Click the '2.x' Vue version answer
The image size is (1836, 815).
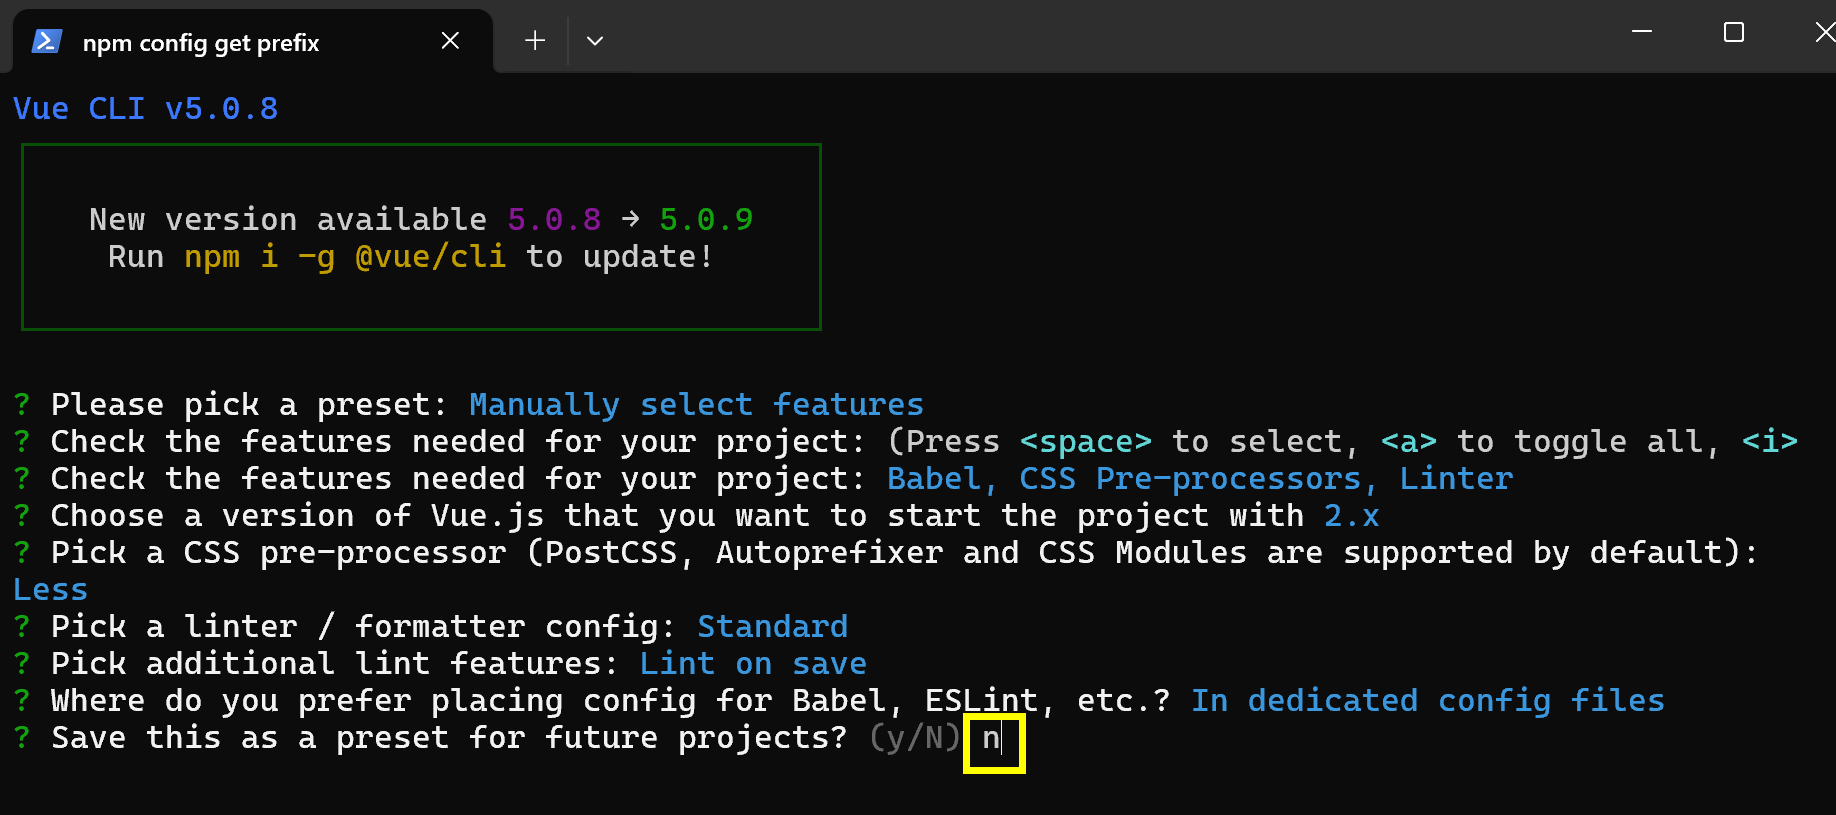(x=1352, y=516)
